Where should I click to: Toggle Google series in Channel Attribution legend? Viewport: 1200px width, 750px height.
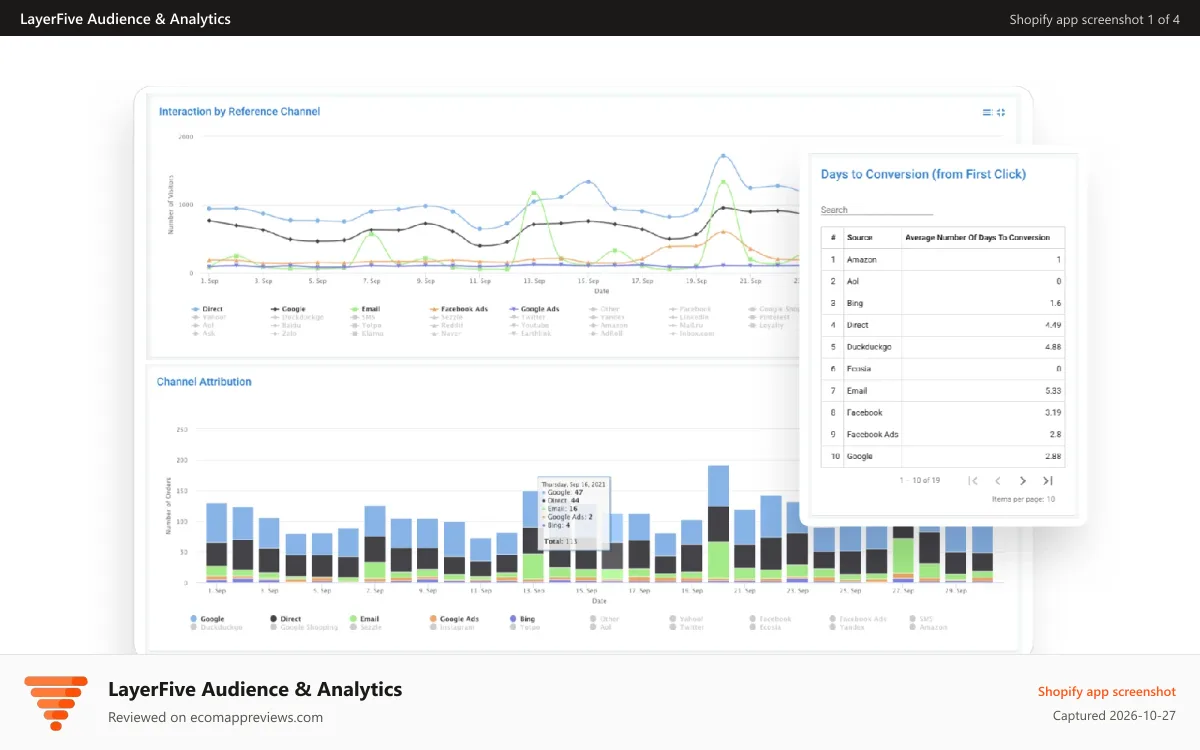pyautogui.click(x=207, y=619)
